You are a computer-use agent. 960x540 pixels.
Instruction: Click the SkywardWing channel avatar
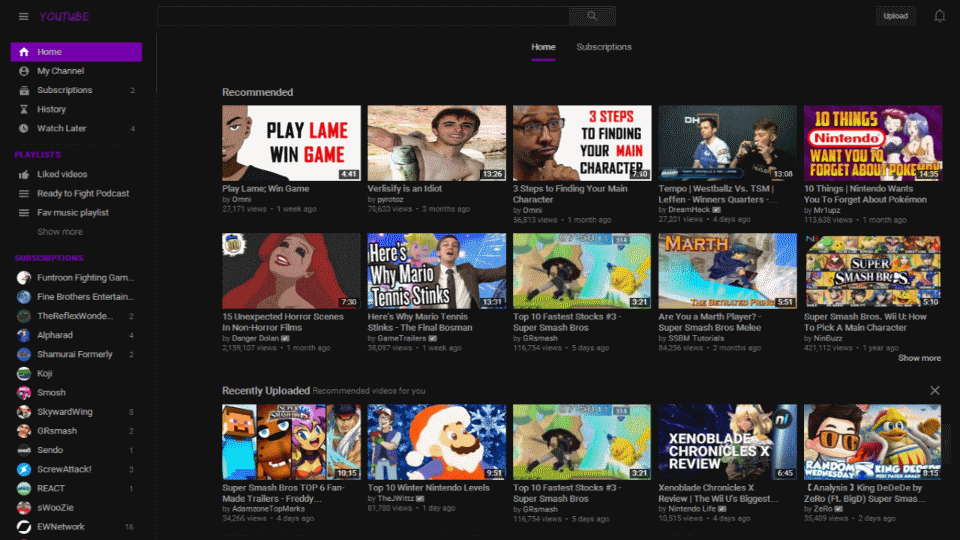[x=24, y=412]
